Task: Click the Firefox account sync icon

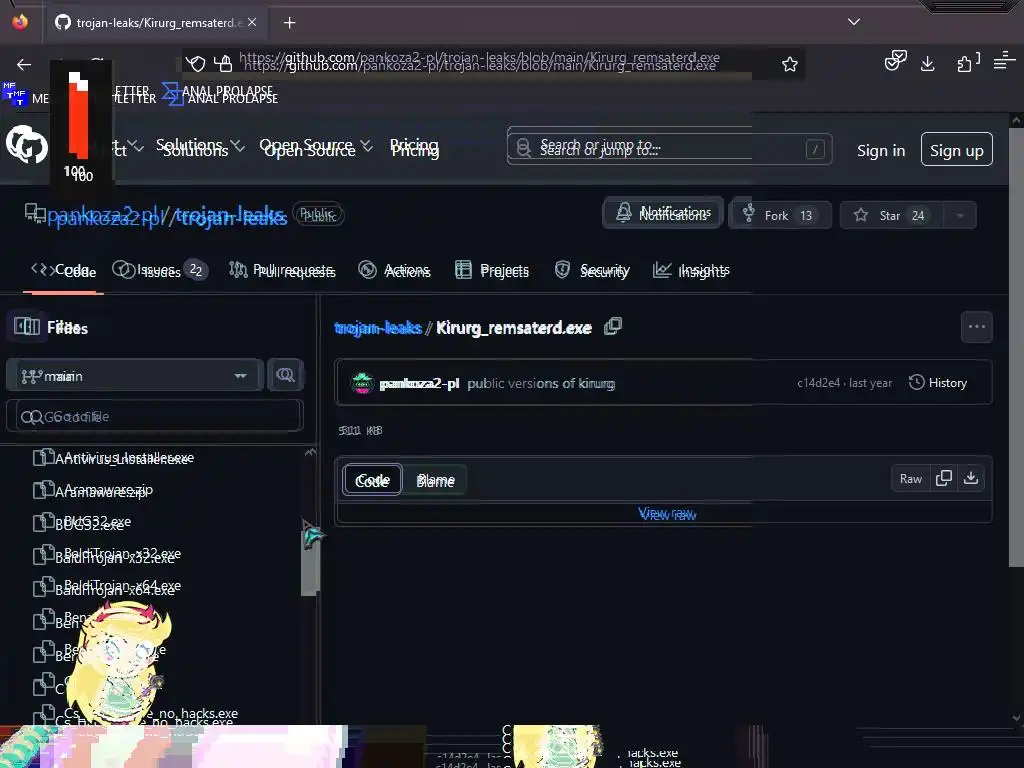Action: tap(895, 61)
